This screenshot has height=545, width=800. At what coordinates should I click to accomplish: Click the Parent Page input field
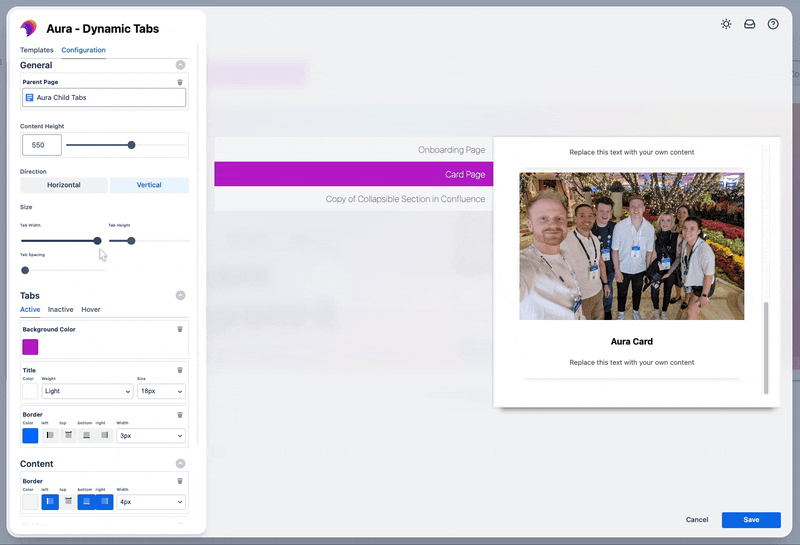(104, 97)
